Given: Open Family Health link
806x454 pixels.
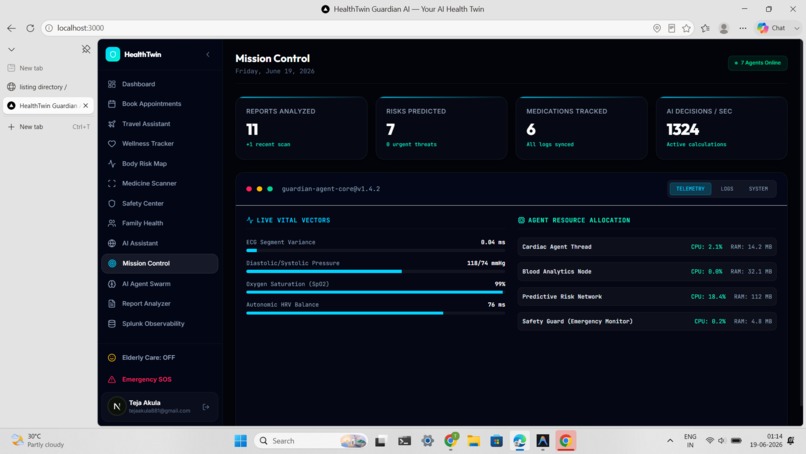Looking at the screenshot, I should 159,223.
